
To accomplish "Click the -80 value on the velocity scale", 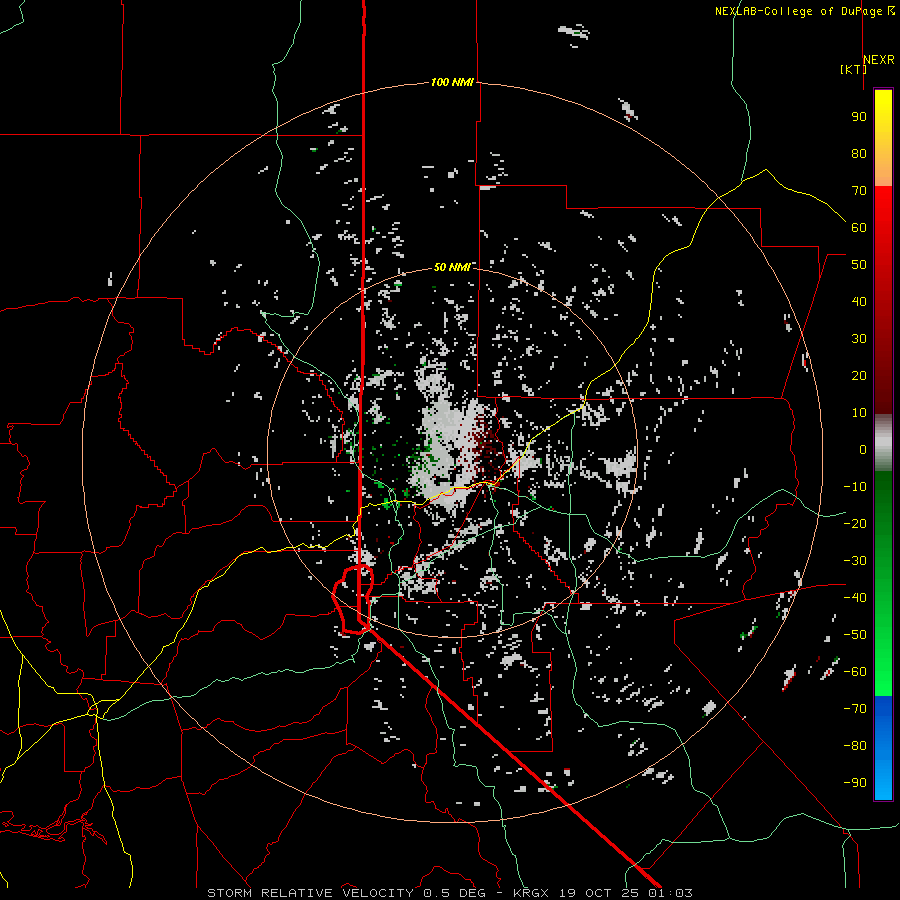I will 855,746.
